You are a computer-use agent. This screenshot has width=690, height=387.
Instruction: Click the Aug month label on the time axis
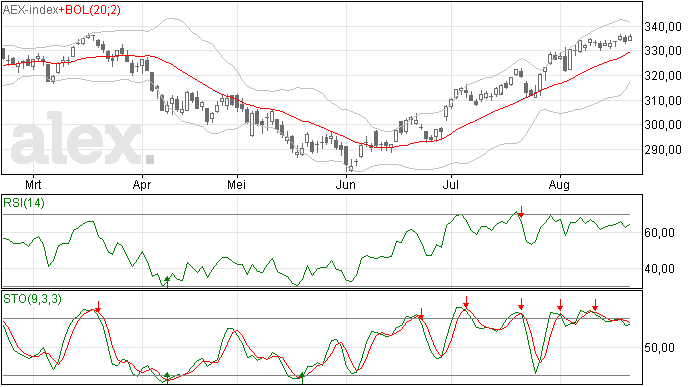tap(559, 185)
